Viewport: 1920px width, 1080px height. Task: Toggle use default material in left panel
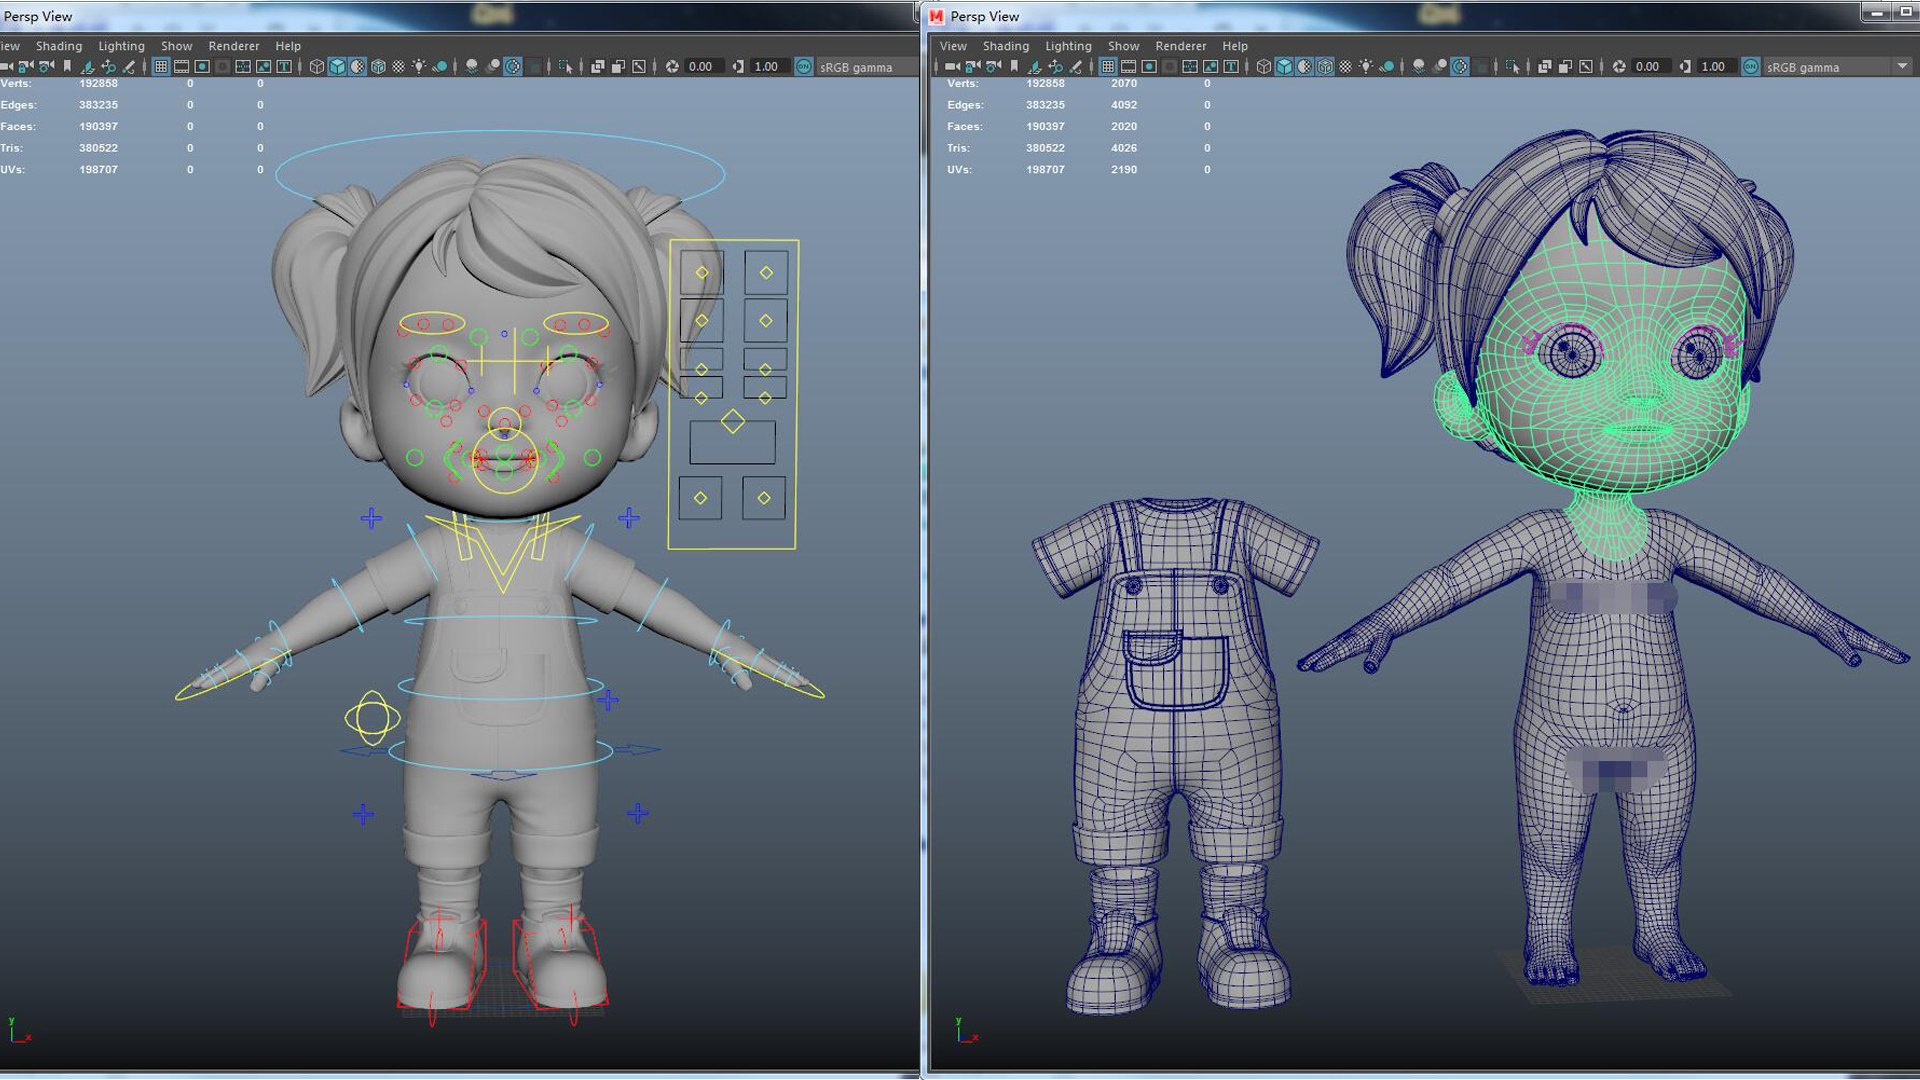coord(358,67)
